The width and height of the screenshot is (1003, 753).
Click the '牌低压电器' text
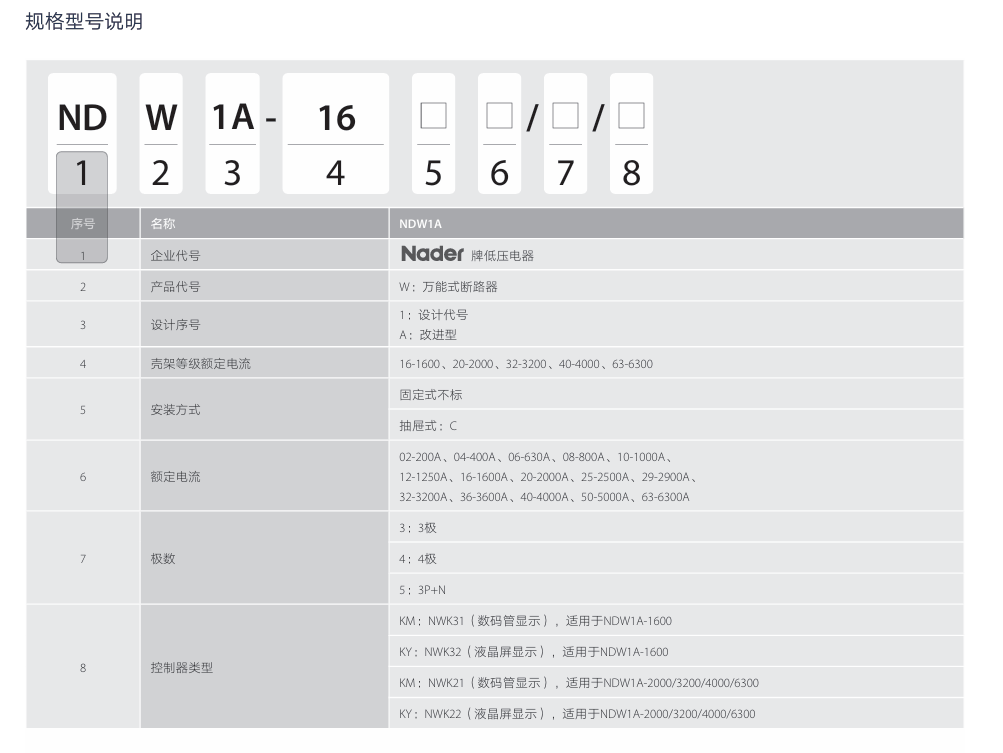502,256
